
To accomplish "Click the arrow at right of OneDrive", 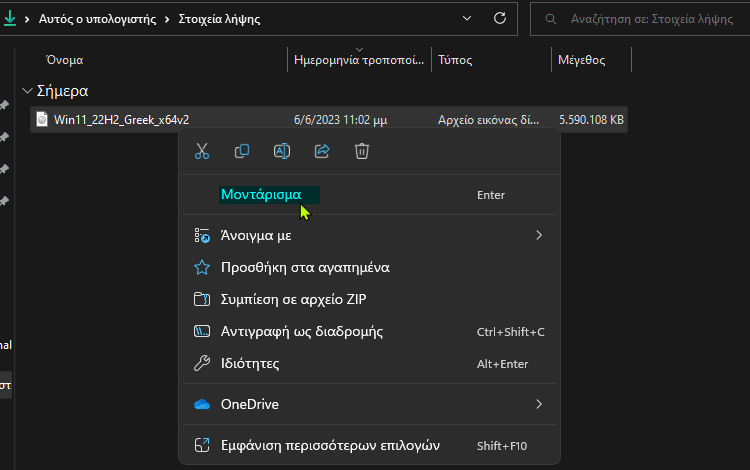I will [x=539, y=404].
